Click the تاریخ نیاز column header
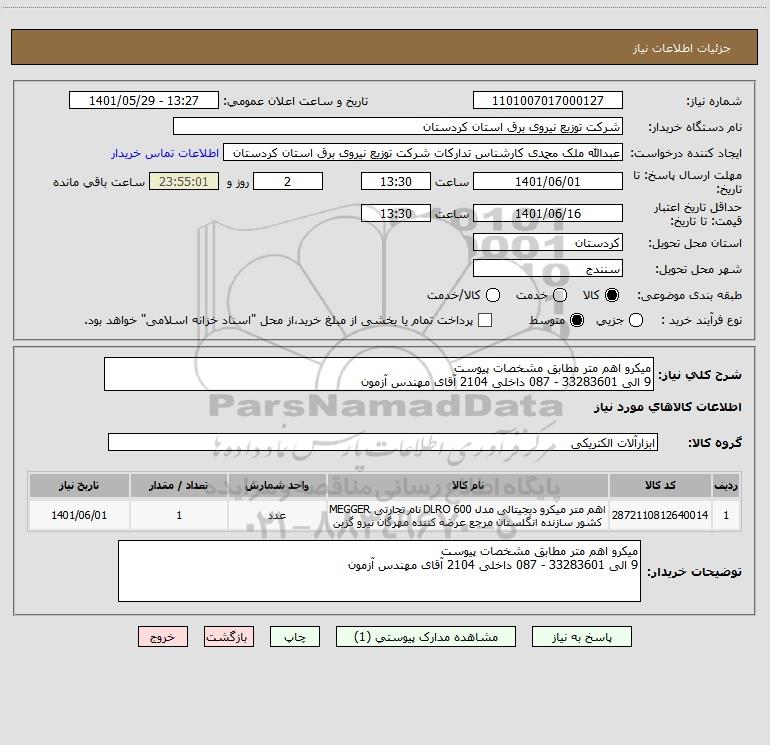The image size is (770, 745). click(79, 485)
